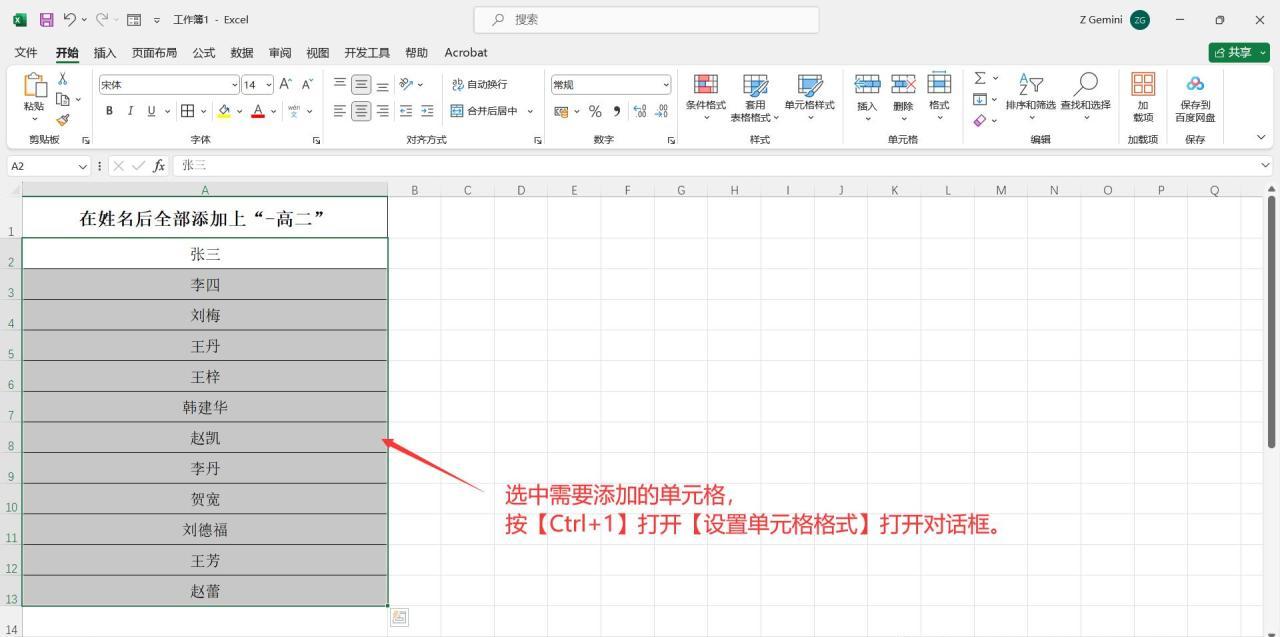
Task: Expand 合并后居中 dropdown arrow
Action: point(530,111)
